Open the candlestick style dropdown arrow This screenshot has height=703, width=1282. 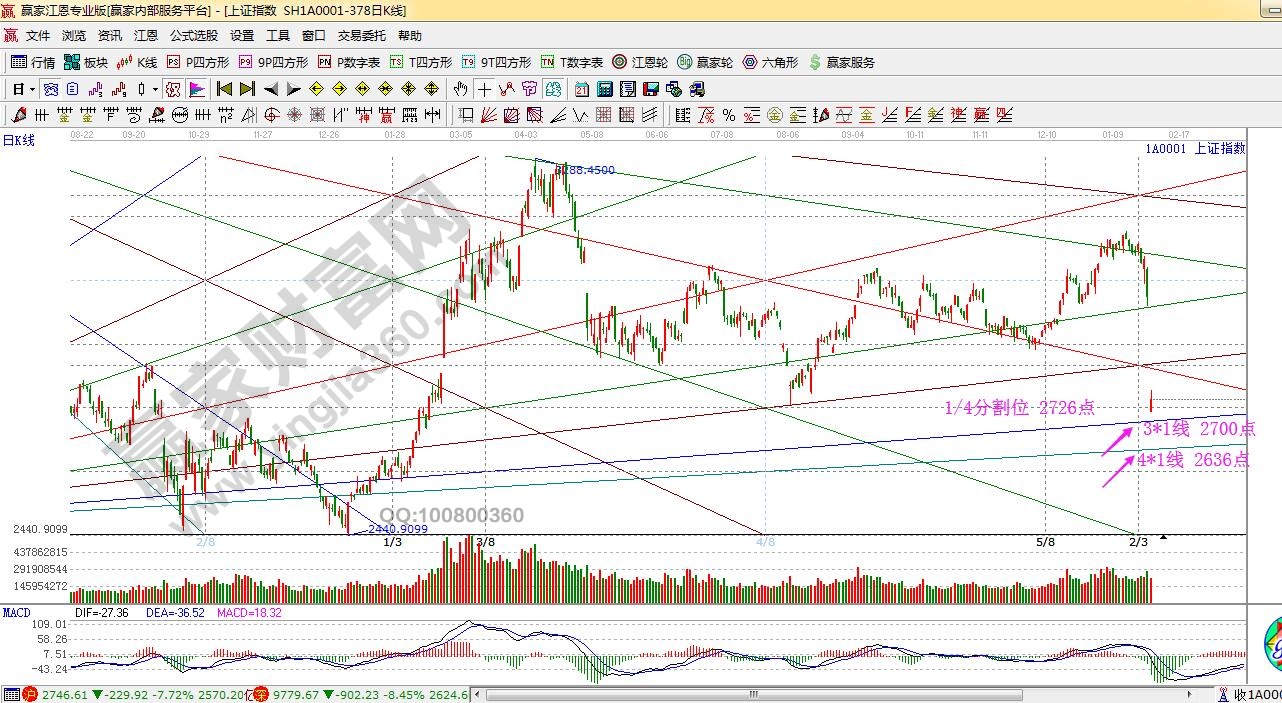pos(155,89)
